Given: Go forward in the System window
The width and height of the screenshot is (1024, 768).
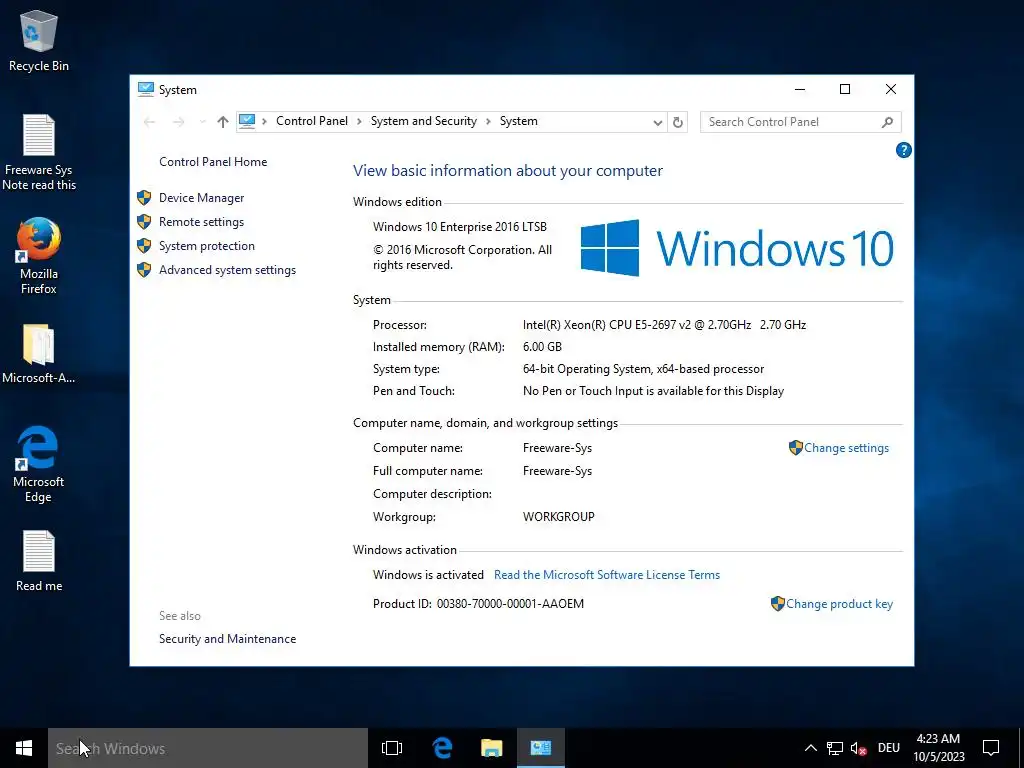Looking at the screenshot, I should [178, 121].
